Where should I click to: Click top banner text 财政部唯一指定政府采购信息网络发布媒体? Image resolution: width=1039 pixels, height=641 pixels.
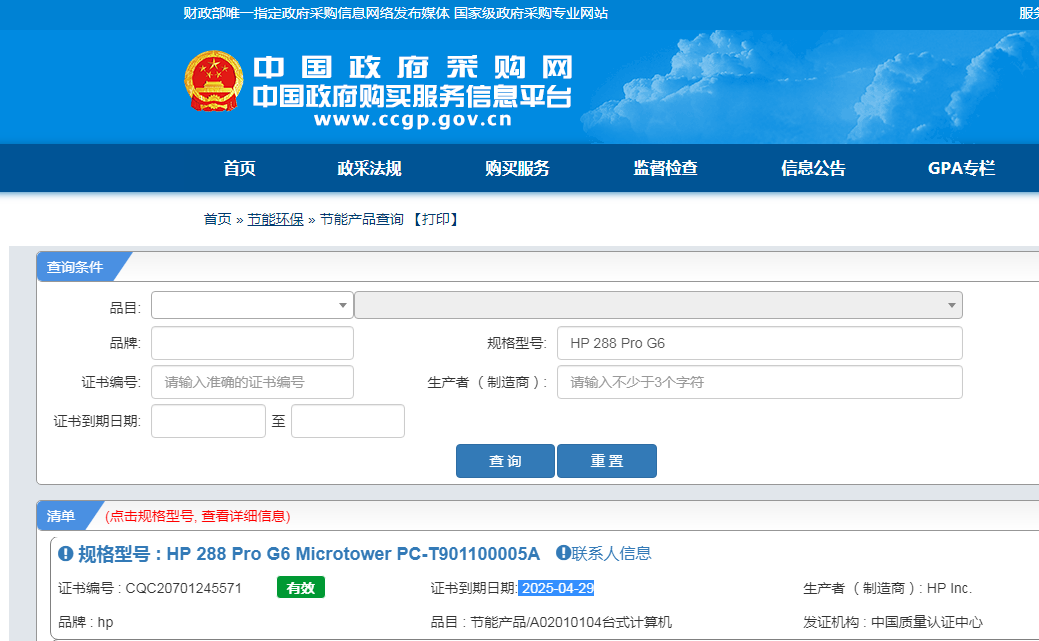[316, 13]
